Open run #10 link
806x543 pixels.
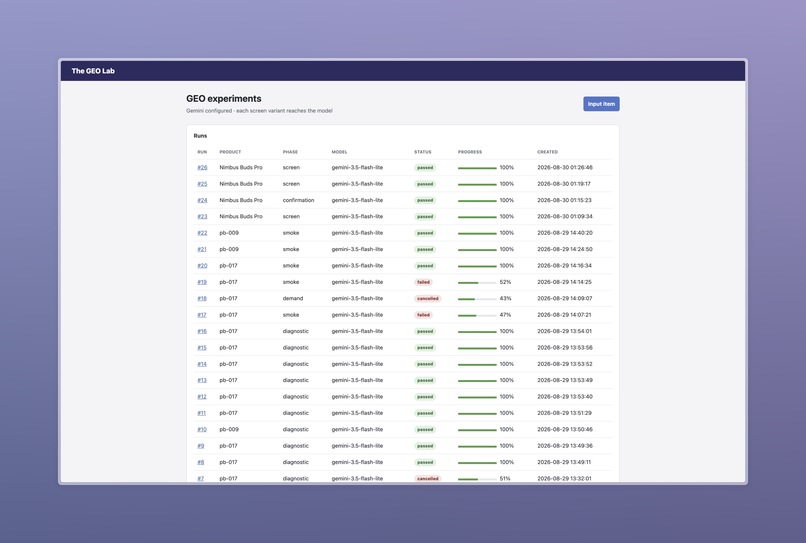point(202,429)
